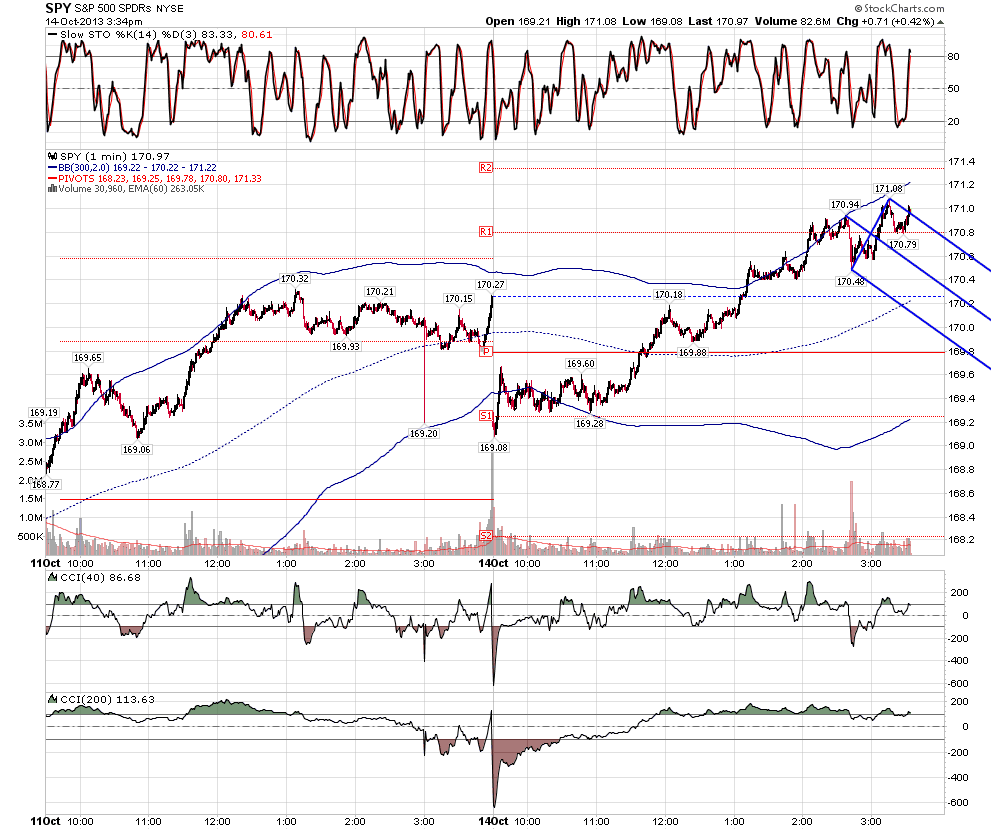Click the 169.20 price label on chart
The width and height of the screenshot is (1002, 836).
[x=424, y=433]
